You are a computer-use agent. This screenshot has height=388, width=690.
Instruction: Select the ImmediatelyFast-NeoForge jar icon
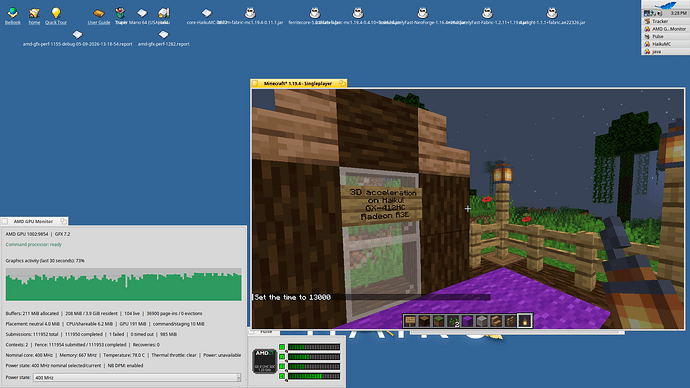422,13
